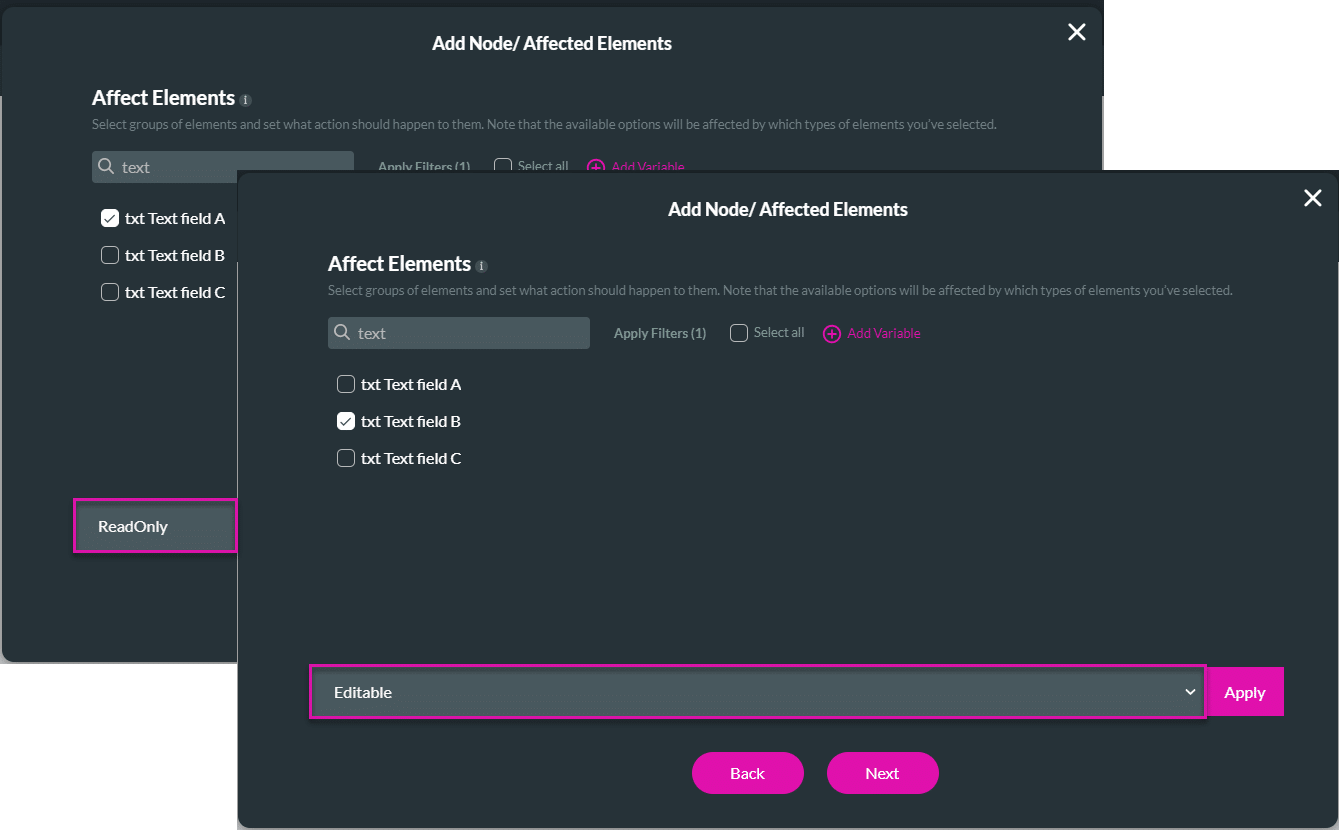The height and width of the screenshot is (830, 1339).
Task: Click the Apply button next to Editable
Action: tap(1244, 691)
